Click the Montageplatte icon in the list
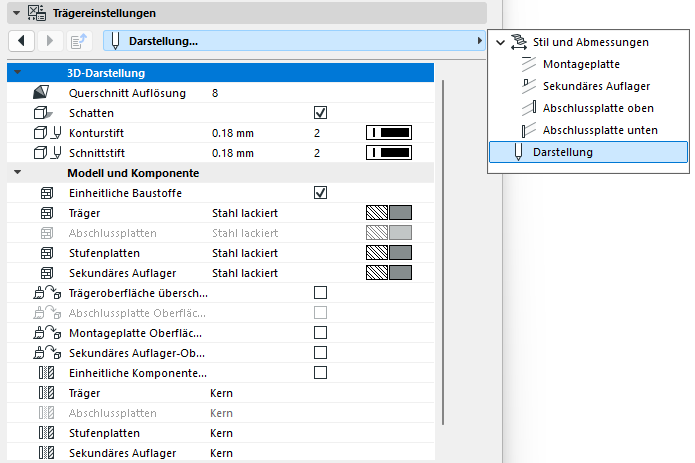 (529, 64)
